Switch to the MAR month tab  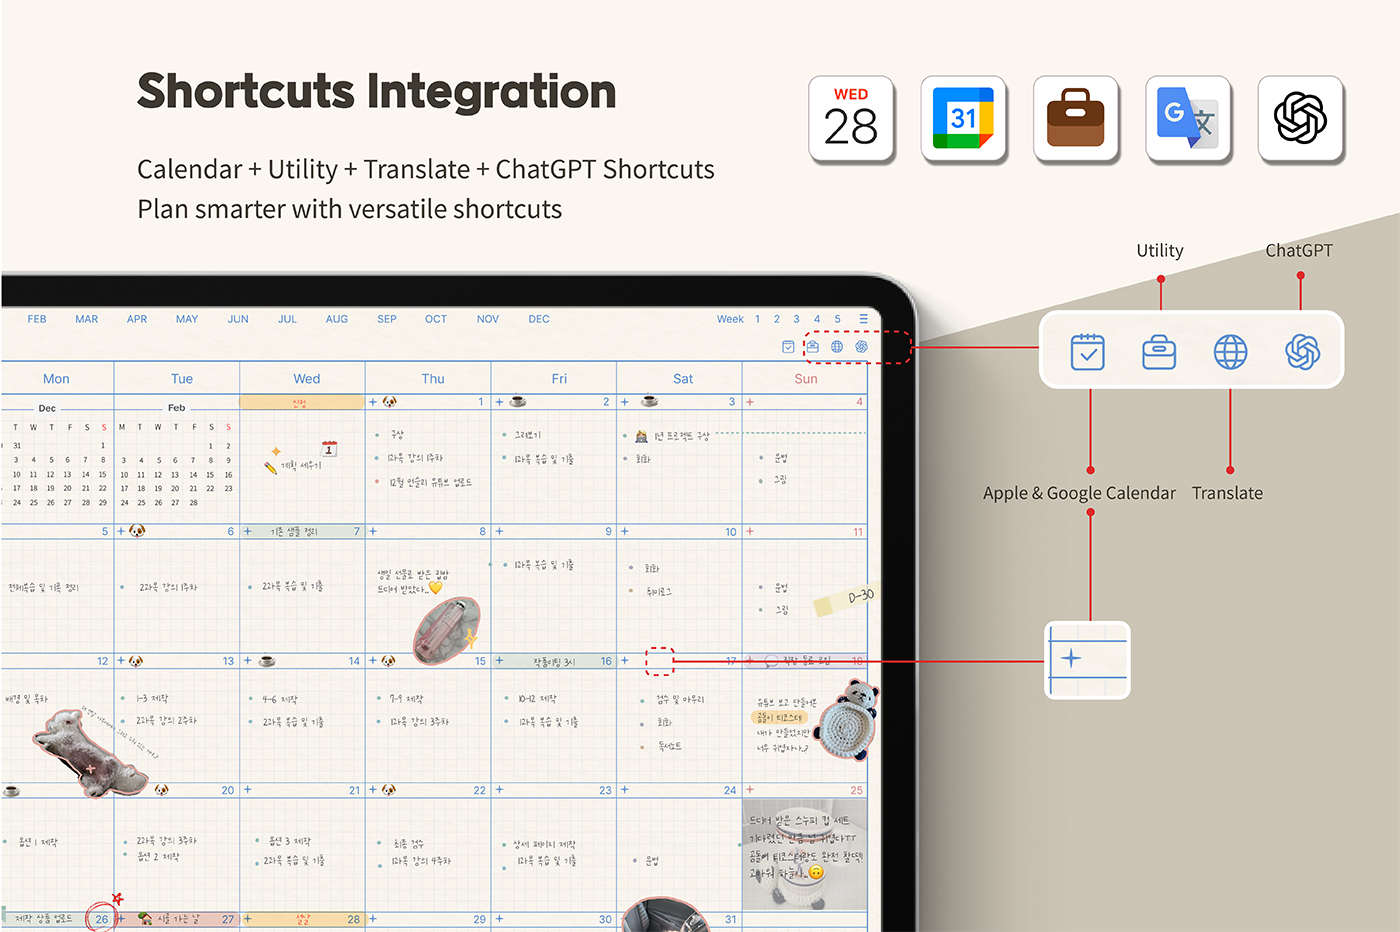[87, 319]
